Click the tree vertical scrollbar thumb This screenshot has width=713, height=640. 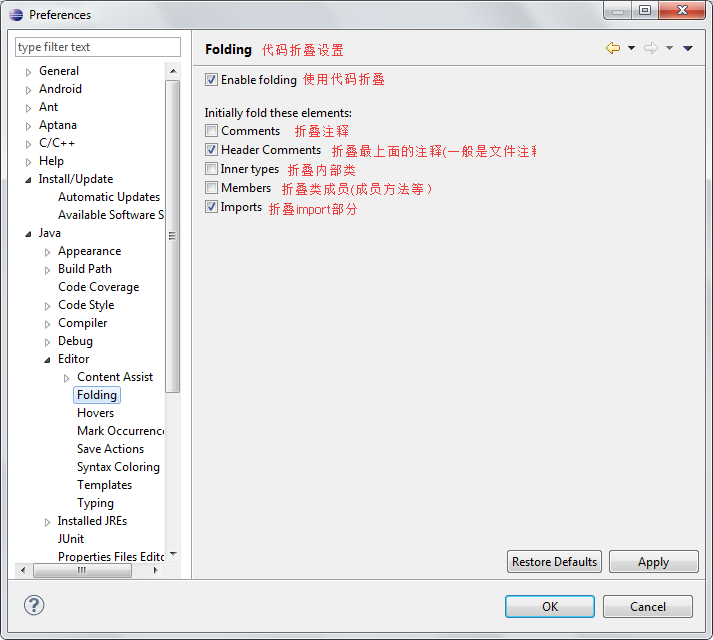pyautogui.click(x=173, y=236)
